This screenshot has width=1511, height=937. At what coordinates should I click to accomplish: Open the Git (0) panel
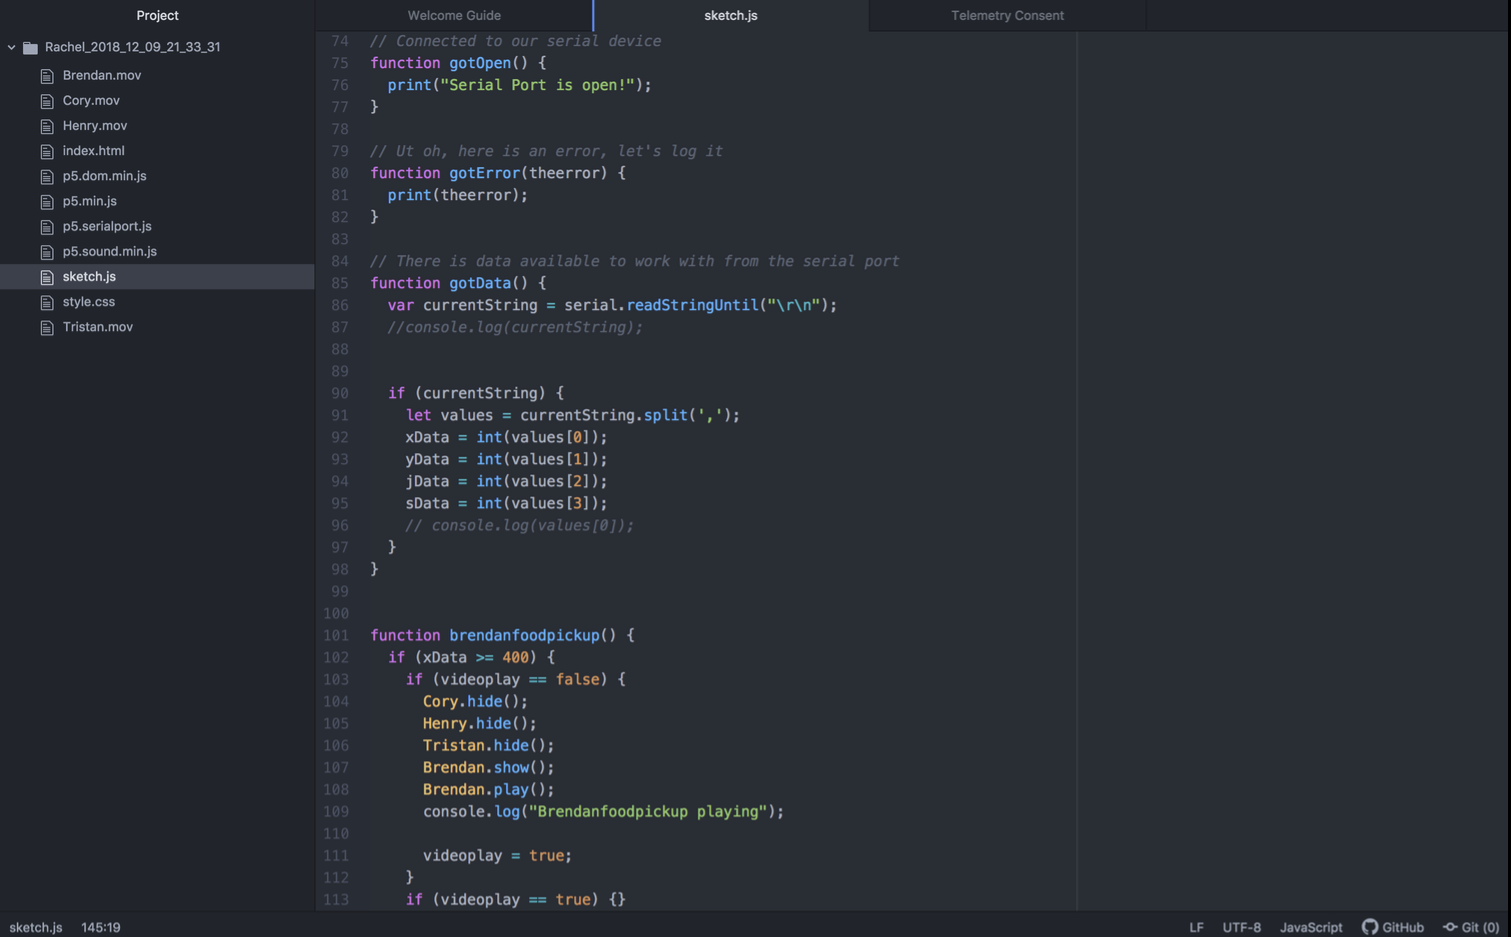click(x=1471, y=927)
